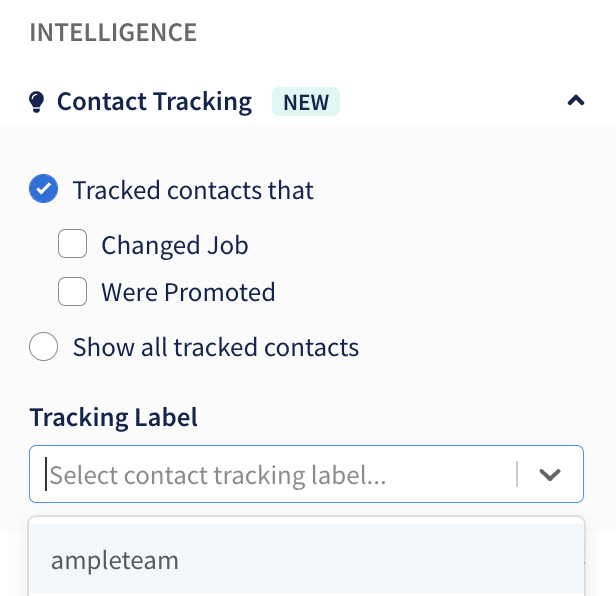Collapse the Contact Tracking section chevron
Viewport: 616px width, 596px height.
576,101
